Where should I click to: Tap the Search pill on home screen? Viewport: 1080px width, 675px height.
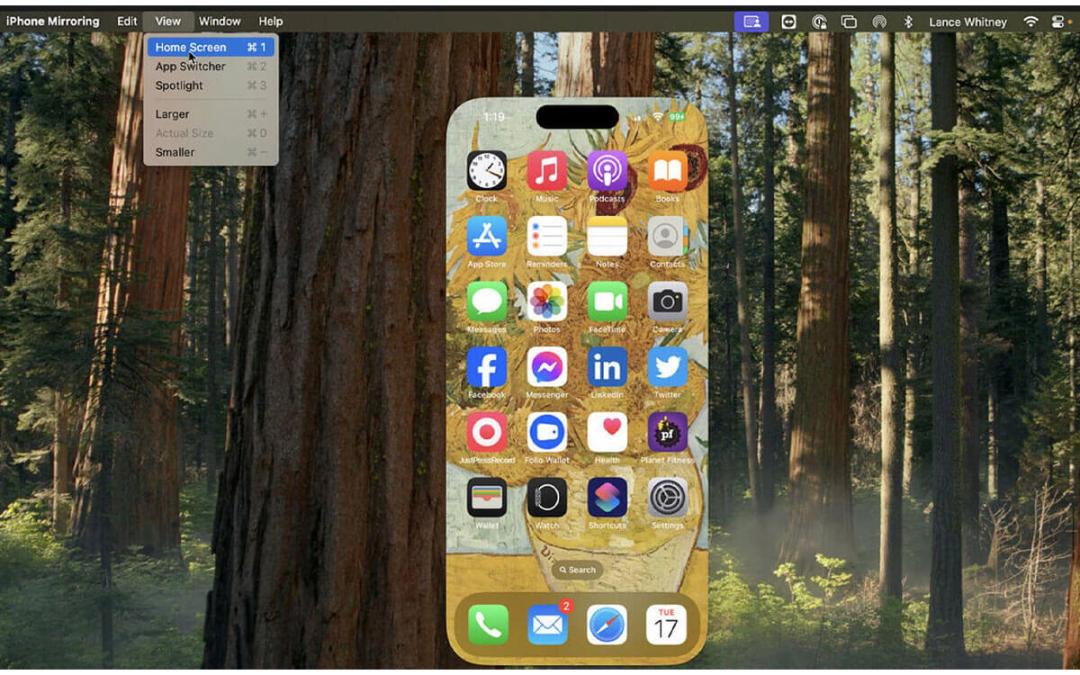(577, 570)
